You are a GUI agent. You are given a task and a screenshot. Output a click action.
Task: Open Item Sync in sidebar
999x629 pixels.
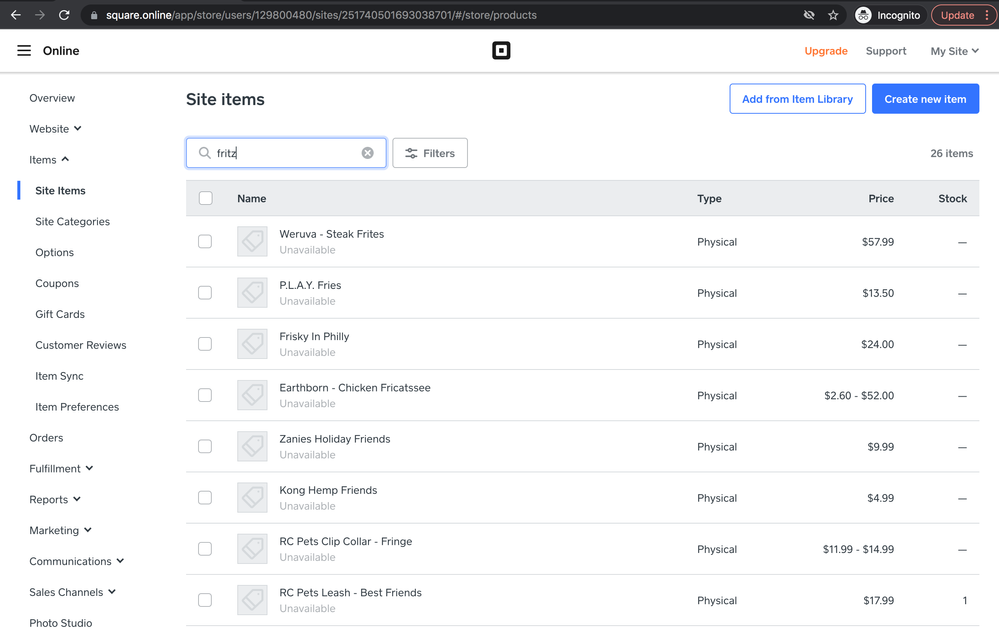(x=59, y=376)
